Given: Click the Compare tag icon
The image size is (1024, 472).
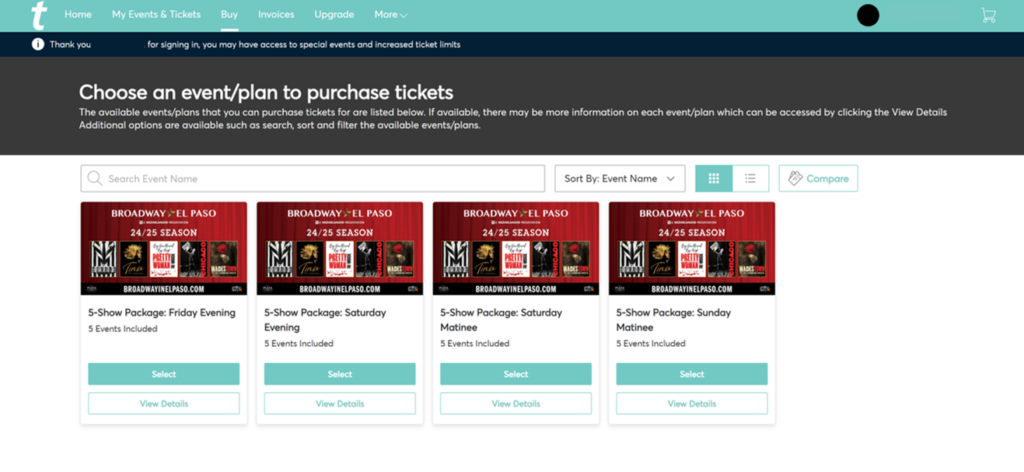Looking at the screenshot, I should click(795, 179).
